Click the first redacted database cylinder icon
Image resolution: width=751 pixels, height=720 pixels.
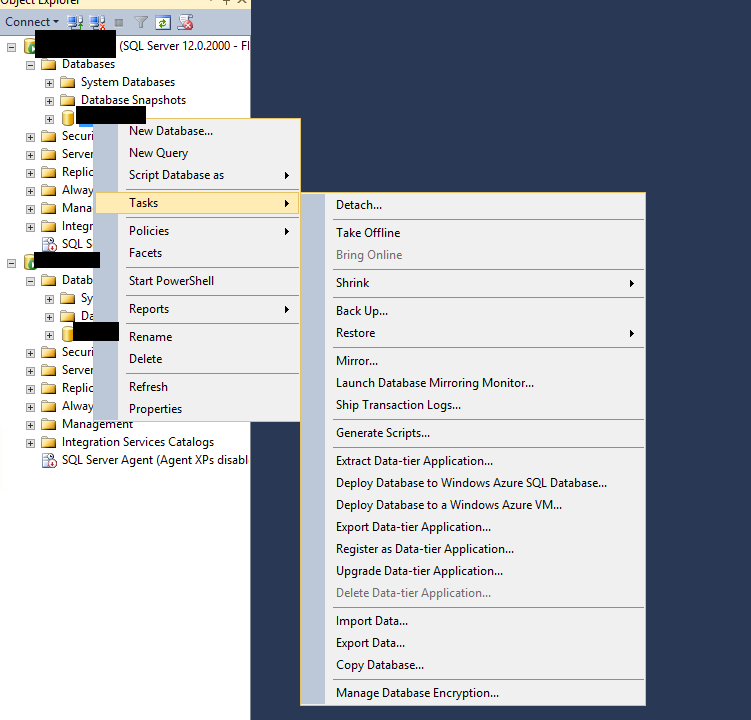click(68, 118)
